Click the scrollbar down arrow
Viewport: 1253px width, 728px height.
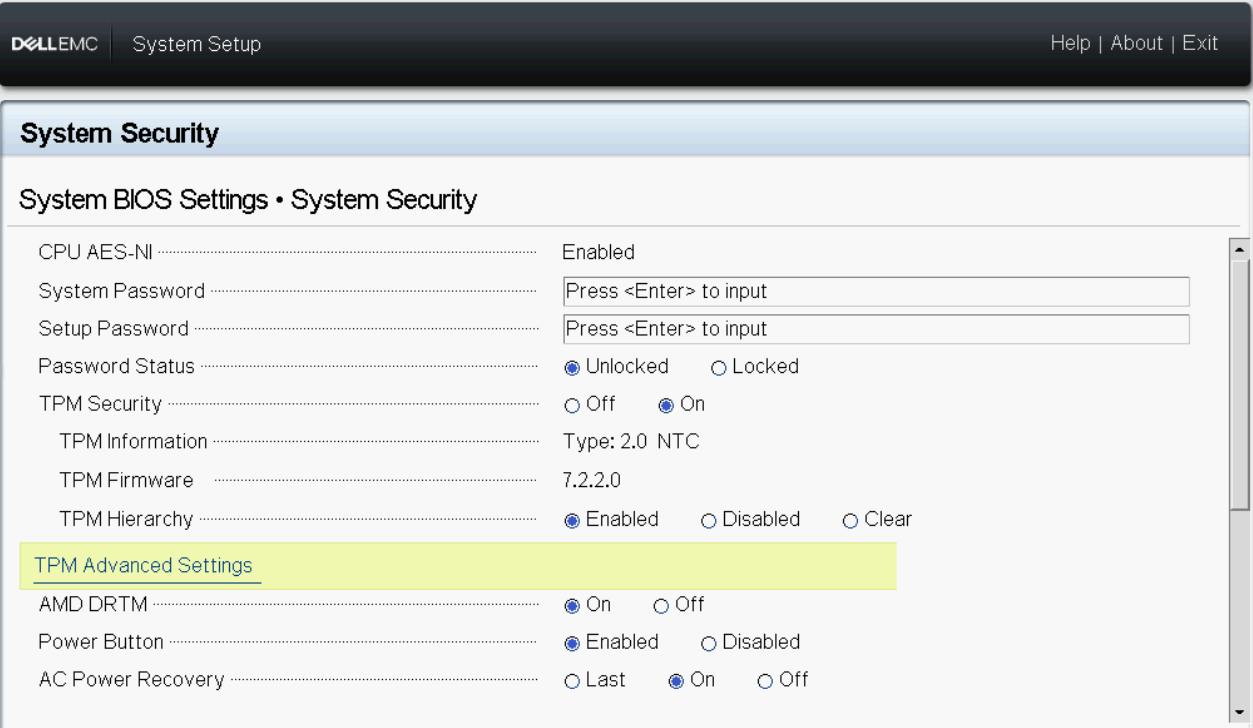click(x=1240, y=713)
